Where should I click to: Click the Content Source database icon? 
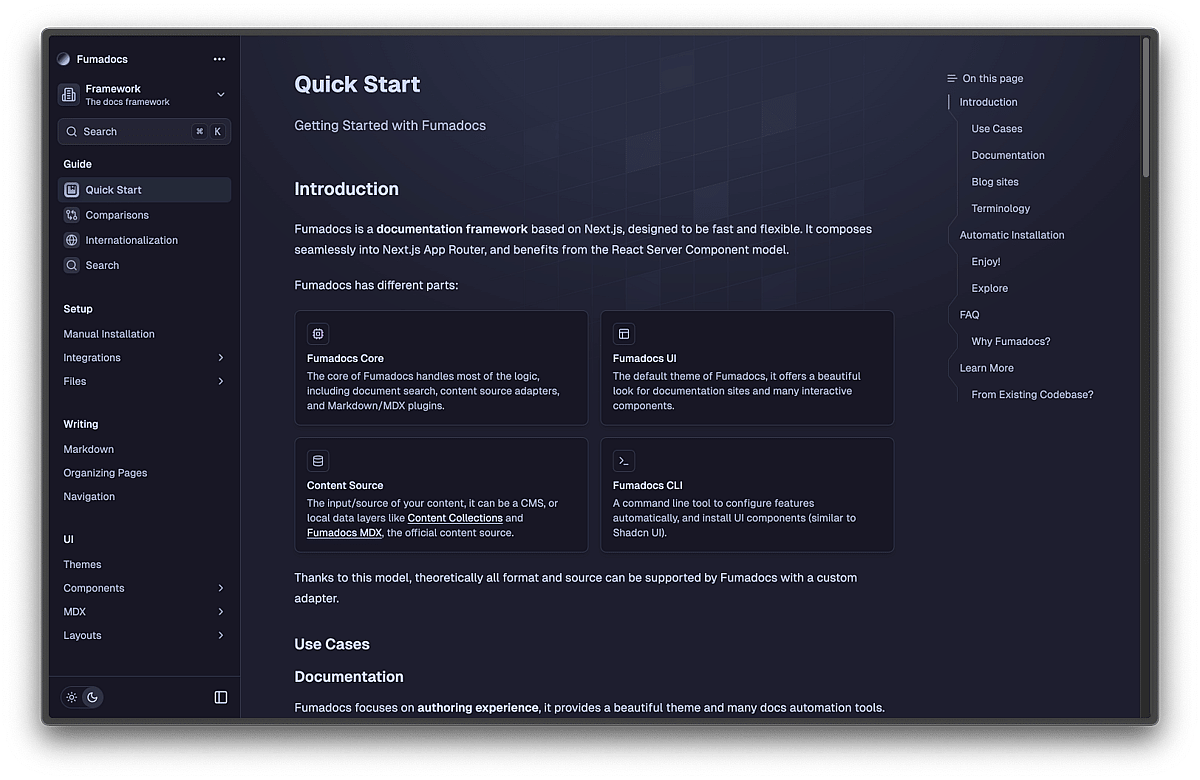click(318, 461)
